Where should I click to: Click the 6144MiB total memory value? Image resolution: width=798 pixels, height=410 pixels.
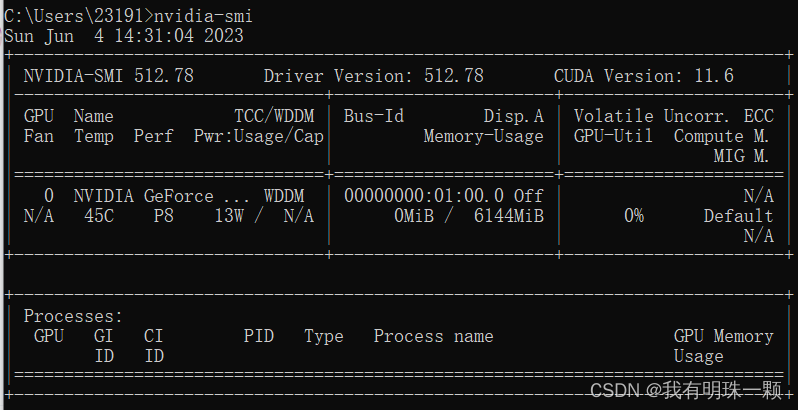pos(508,216)
